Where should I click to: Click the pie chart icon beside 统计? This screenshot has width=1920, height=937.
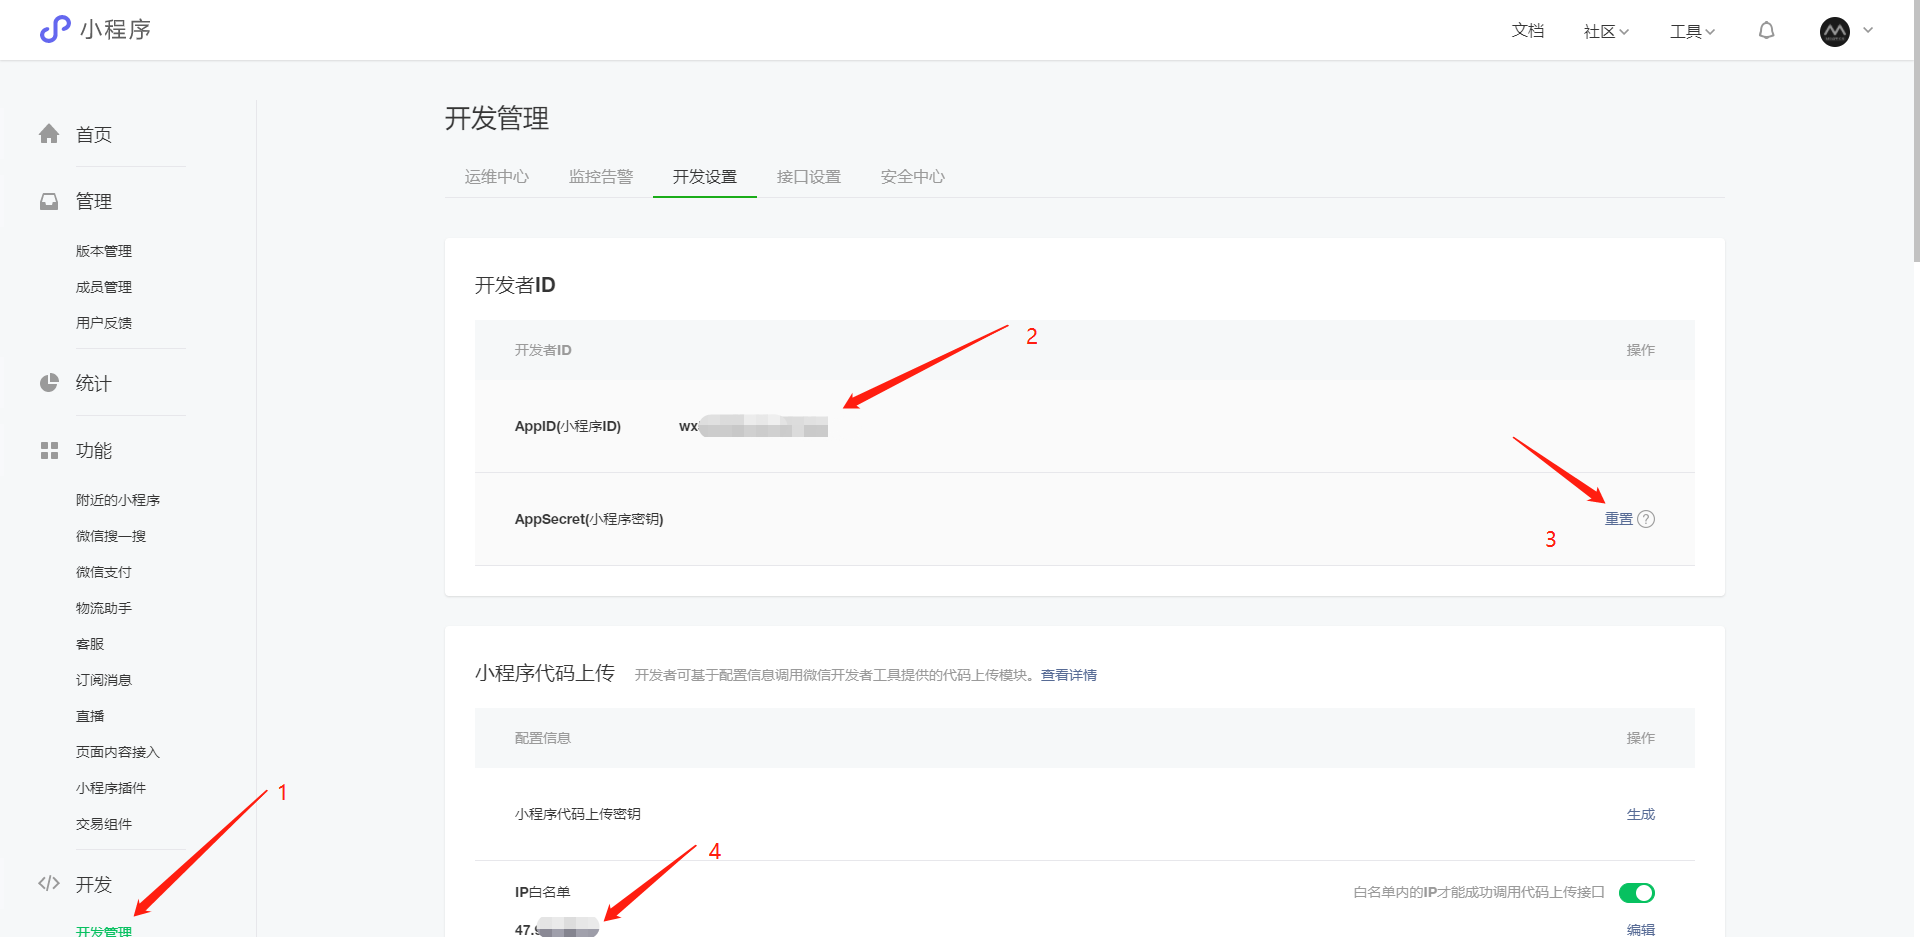coord(49,383)
